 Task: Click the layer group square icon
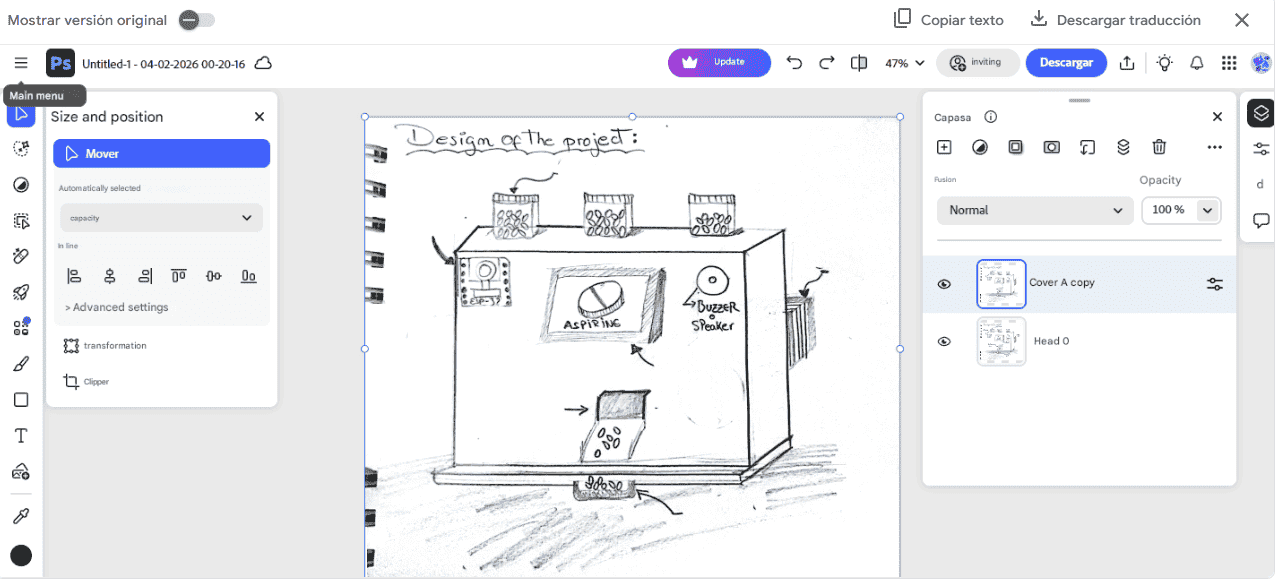pos(1016,147)
